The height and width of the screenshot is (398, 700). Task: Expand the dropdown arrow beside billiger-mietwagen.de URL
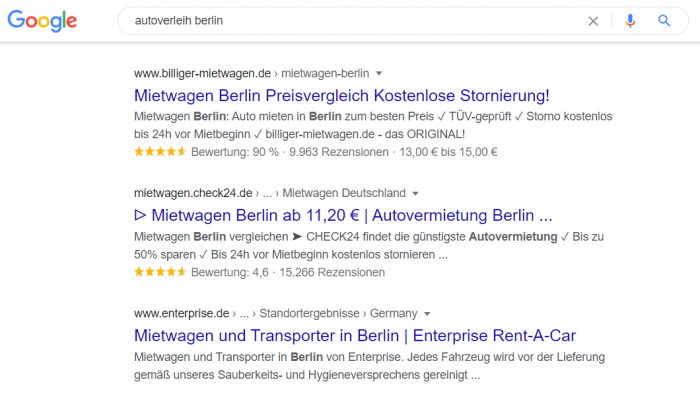point(379,73)
